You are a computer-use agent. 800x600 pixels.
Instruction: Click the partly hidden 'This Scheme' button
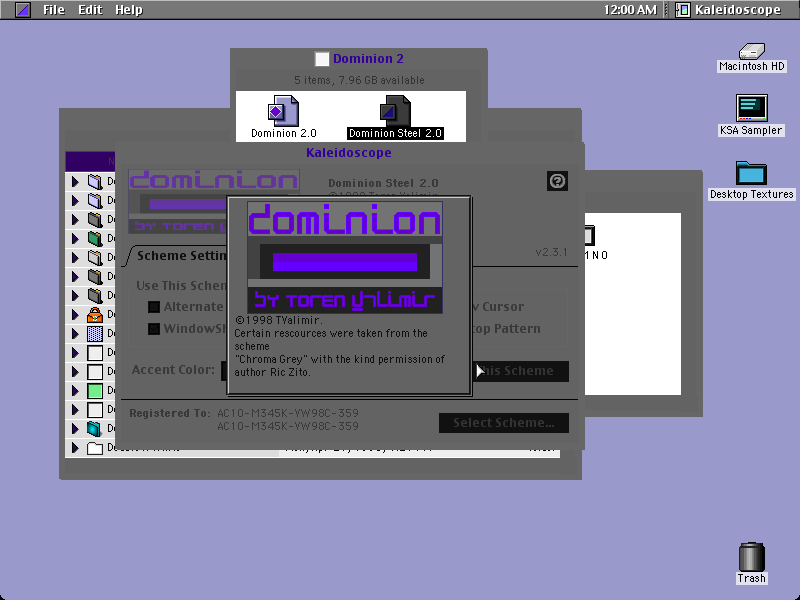pyautogui.click(x=520, y=371)
